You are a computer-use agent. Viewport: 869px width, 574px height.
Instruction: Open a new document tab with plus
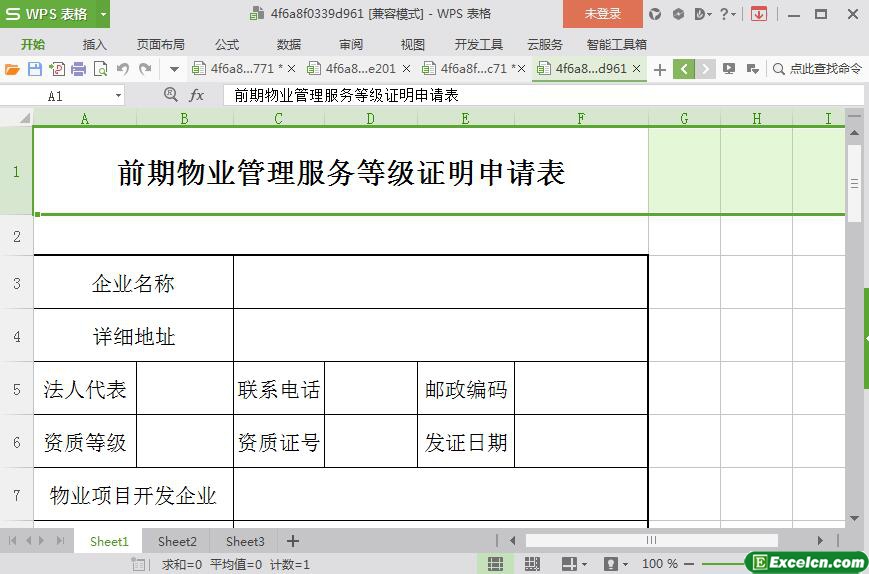pyautogui.click(x=660, y=69)
